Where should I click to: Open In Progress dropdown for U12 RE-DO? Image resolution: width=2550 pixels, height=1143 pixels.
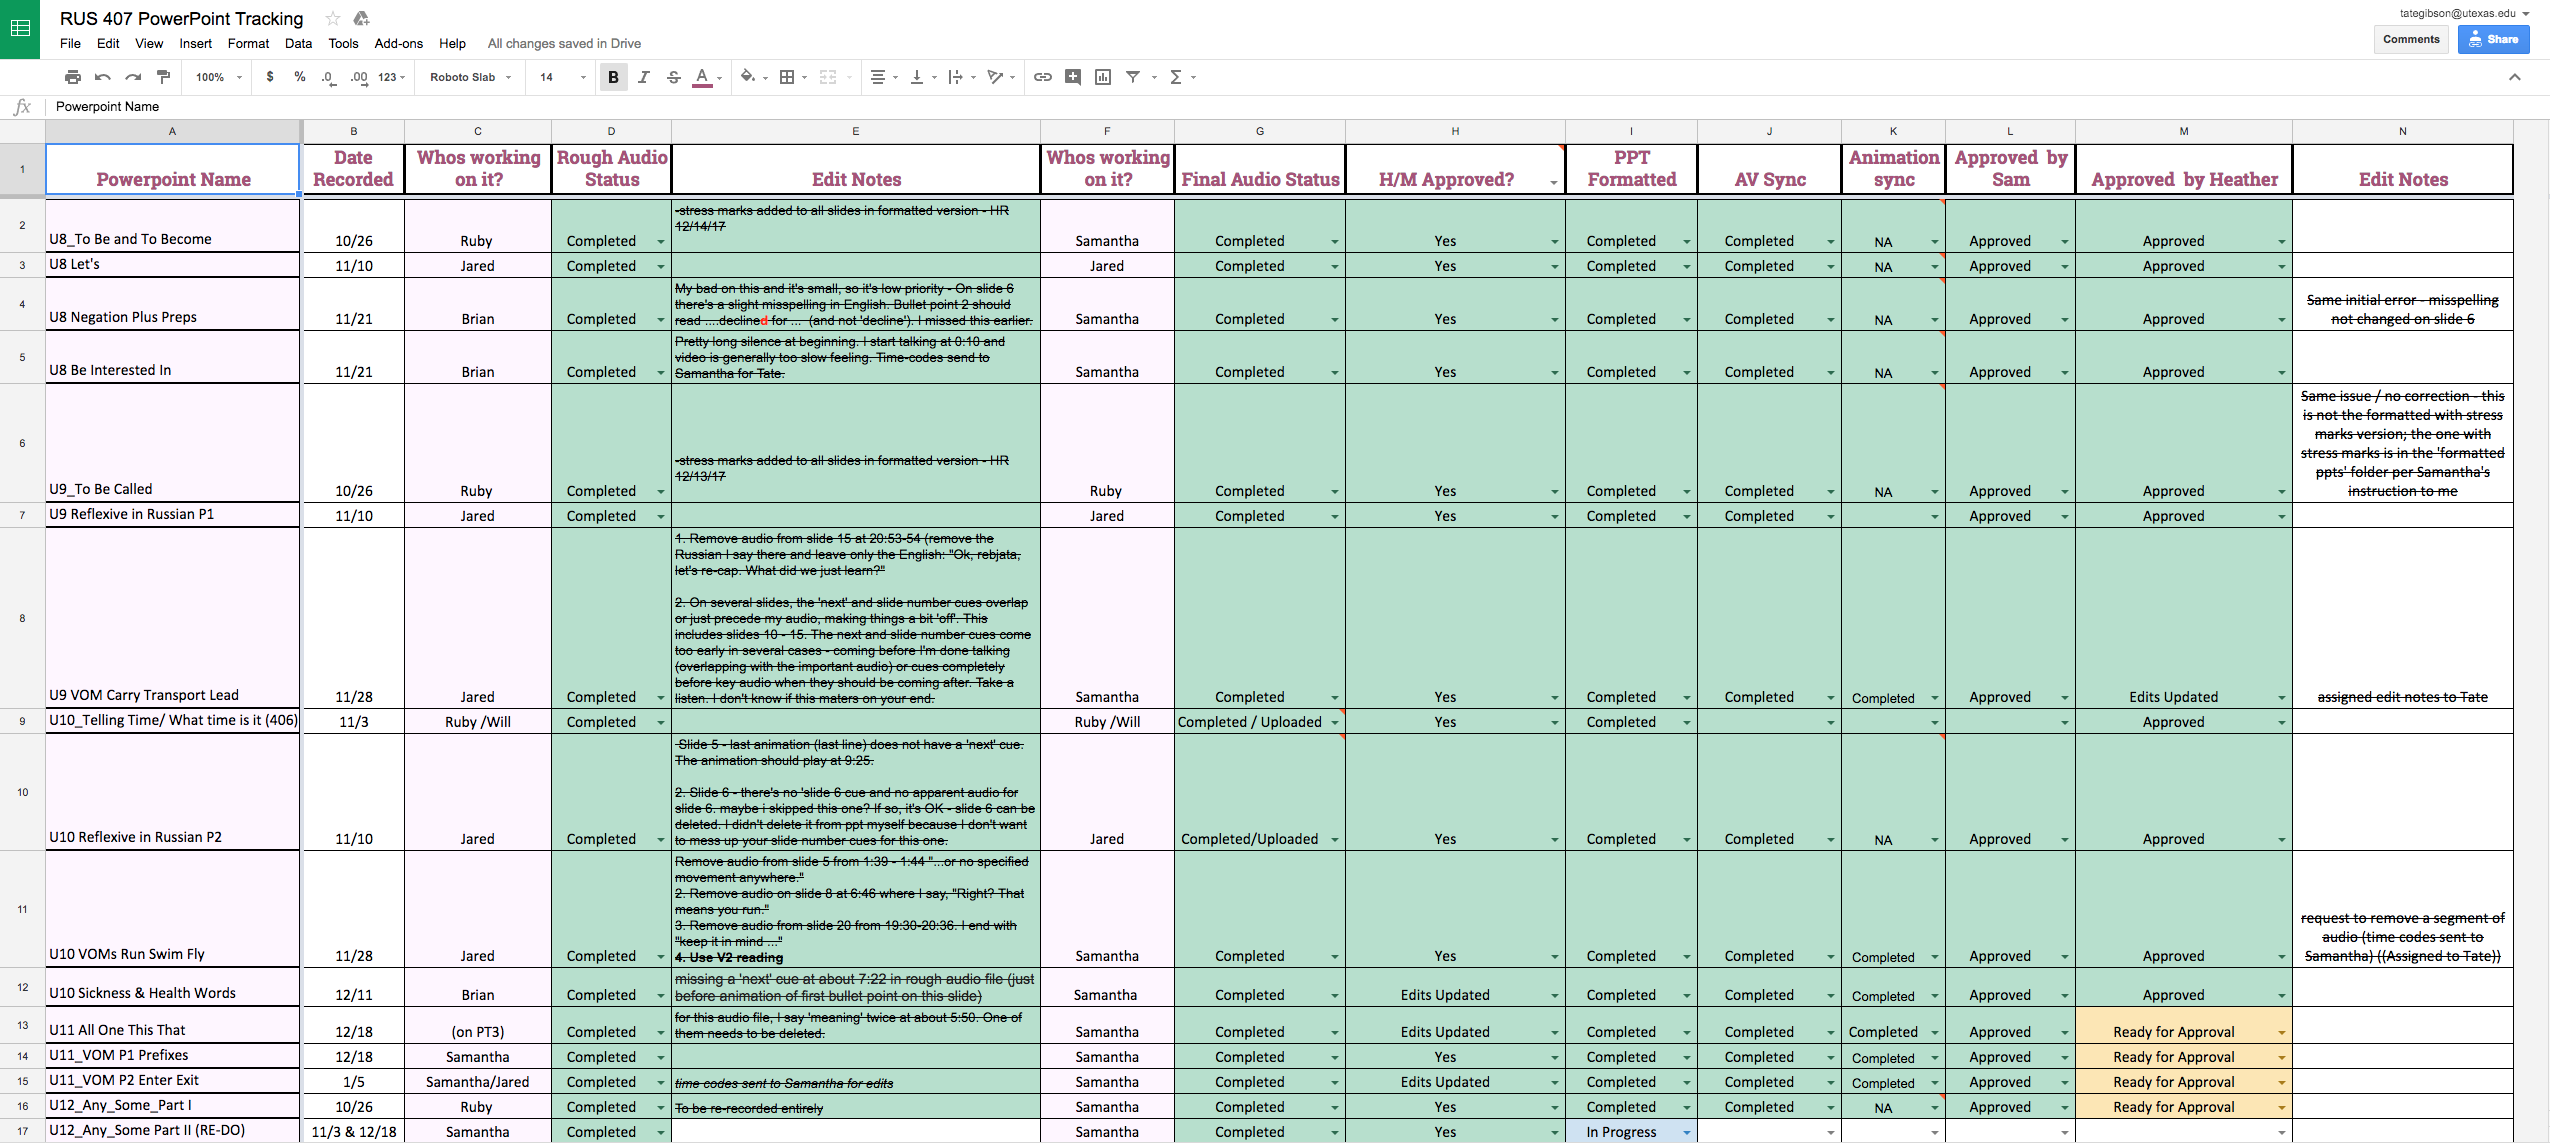1687,1132
